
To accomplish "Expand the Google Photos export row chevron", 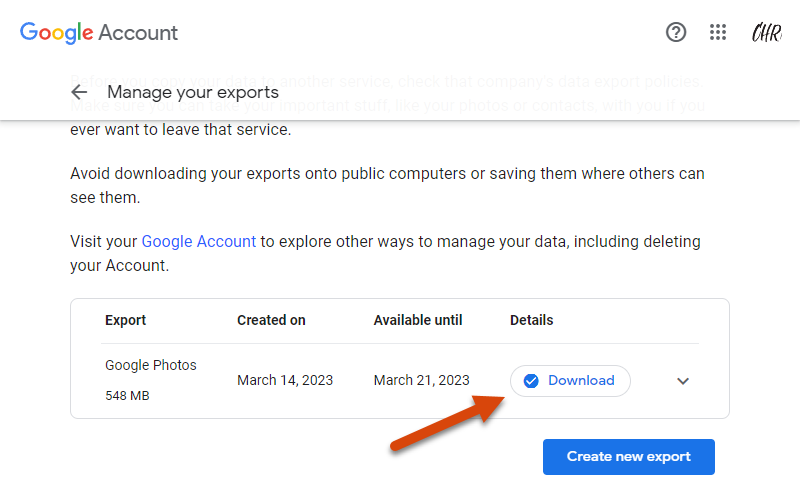I will 683,381.
